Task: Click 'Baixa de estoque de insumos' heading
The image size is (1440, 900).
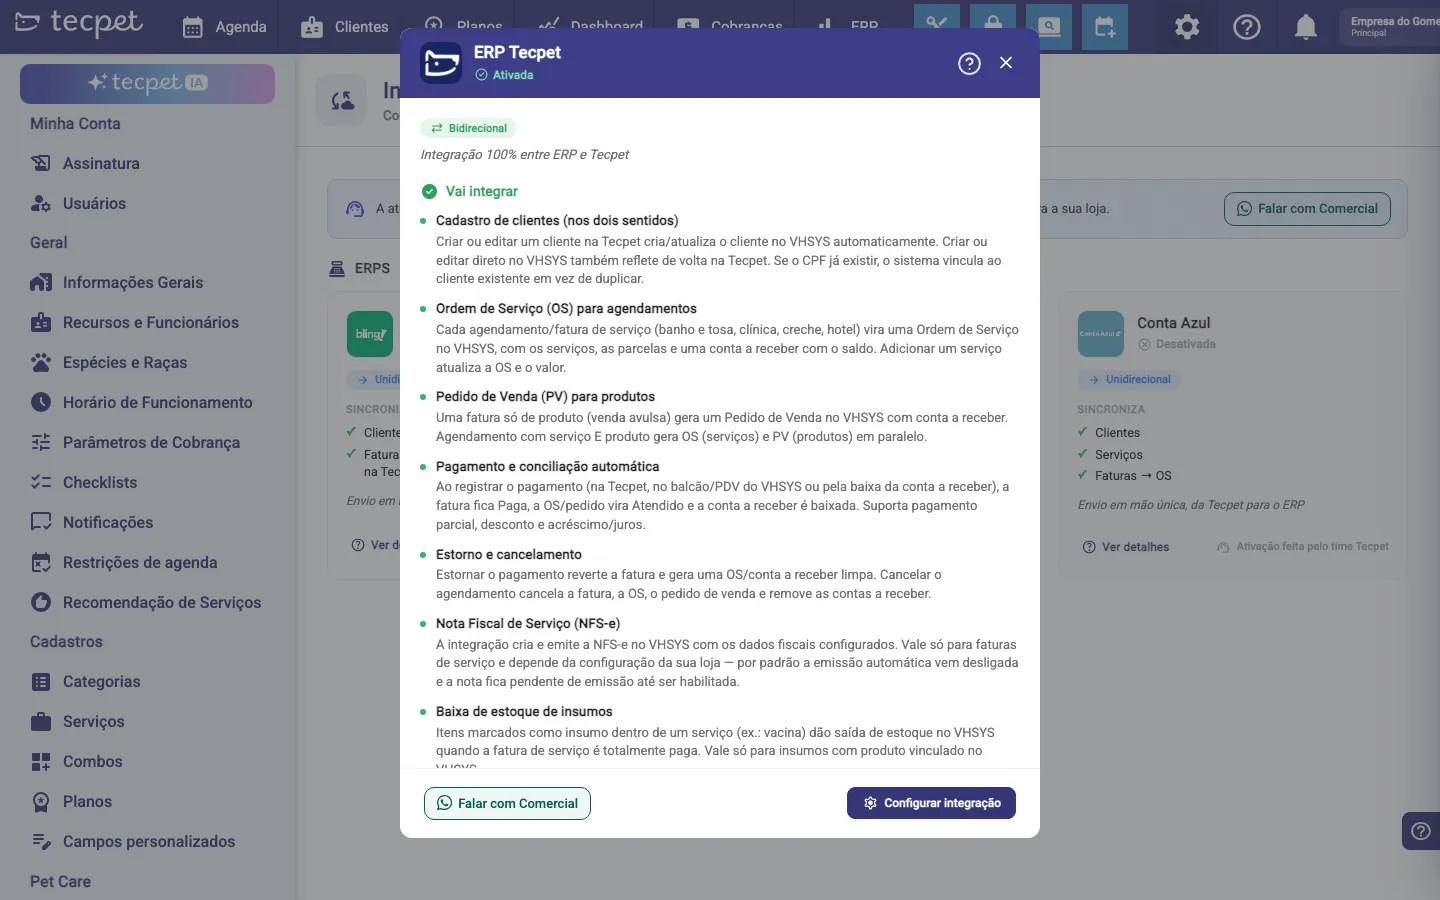Action: (524, 711)
